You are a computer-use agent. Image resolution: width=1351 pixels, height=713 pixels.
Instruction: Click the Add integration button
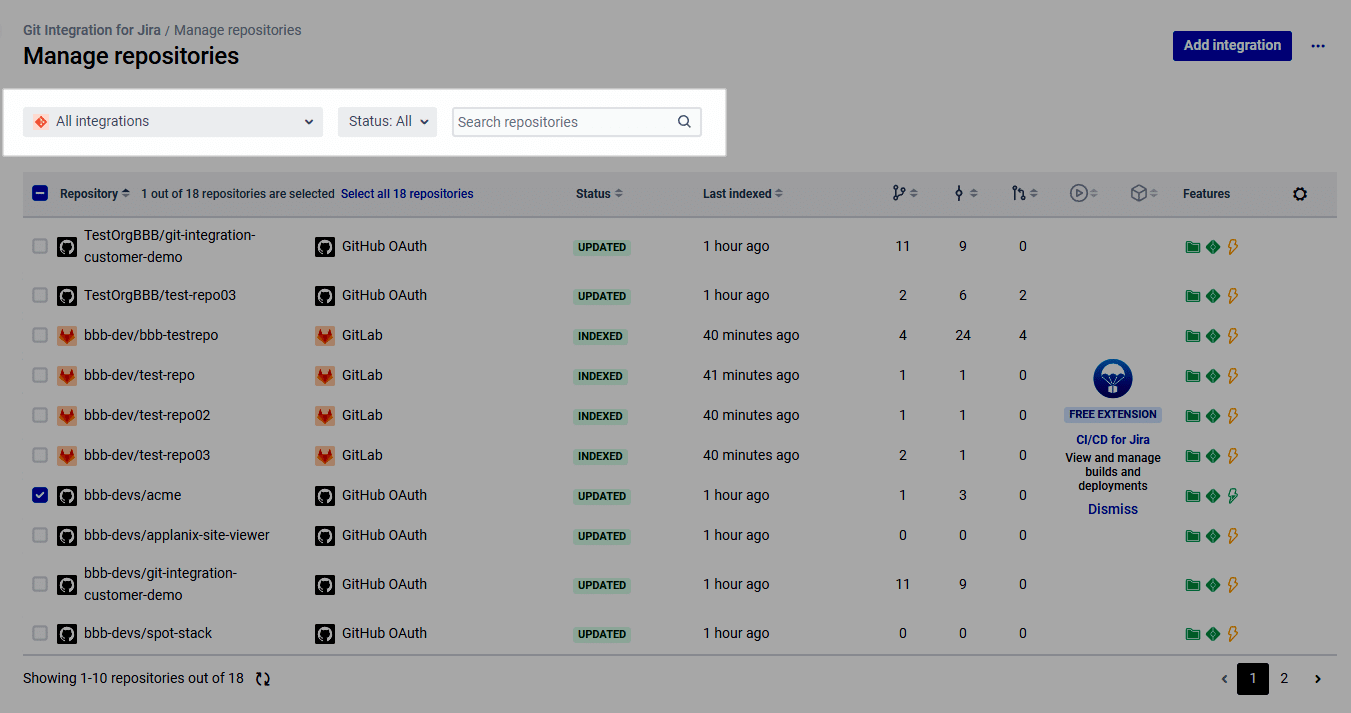1232,45
